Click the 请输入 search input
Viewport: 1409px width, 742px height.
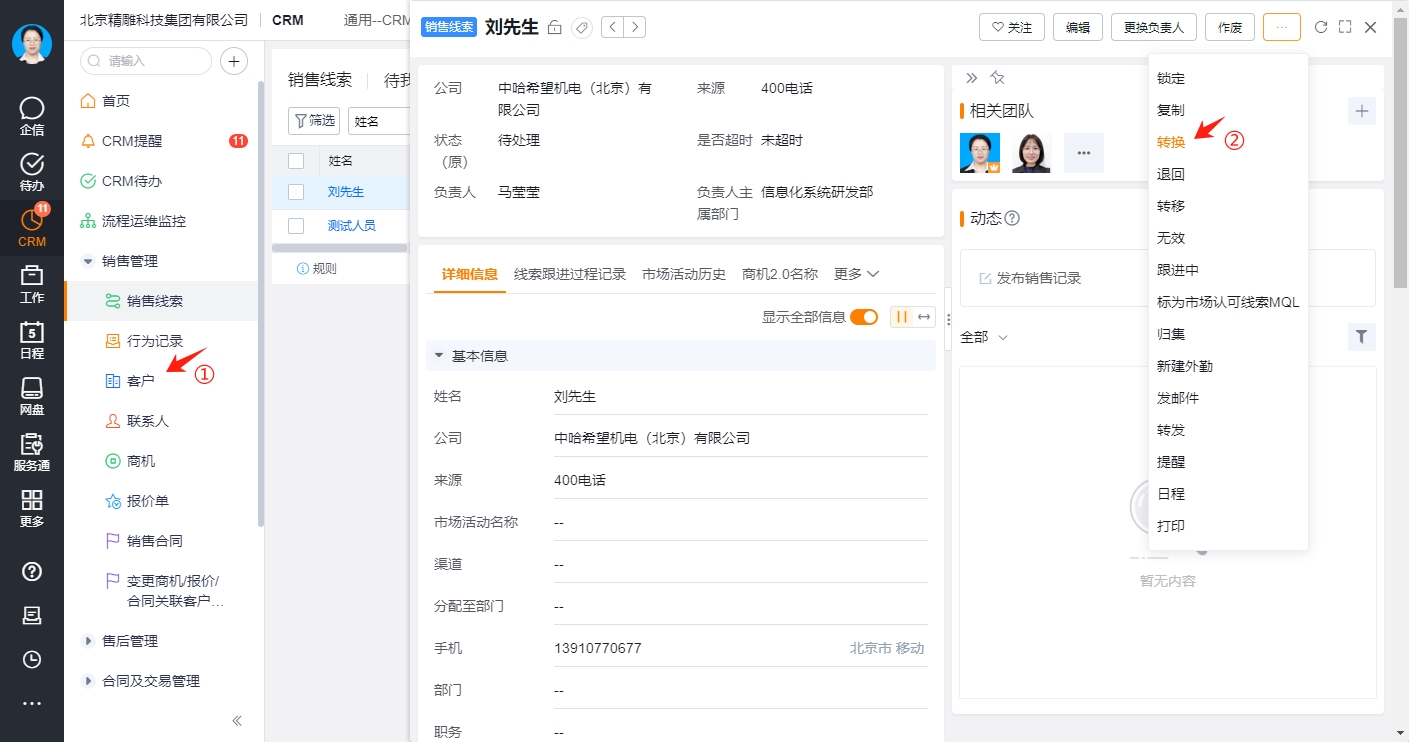145,61
